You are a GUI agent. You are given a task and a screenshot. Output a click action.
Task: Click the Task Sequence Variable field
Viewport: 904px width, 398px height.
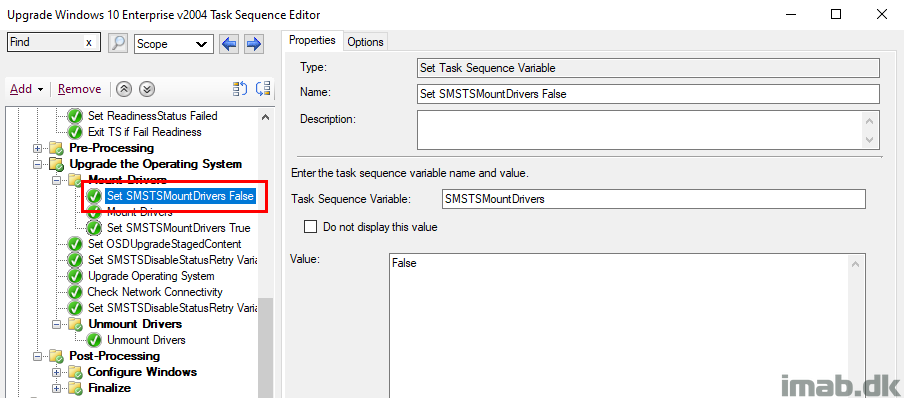pos(653,199)
